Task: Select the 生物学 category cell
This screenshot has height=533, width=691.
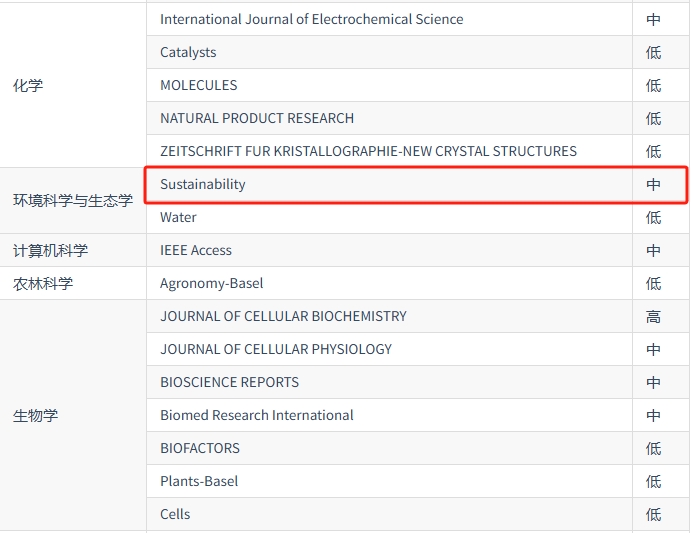Action: (35, 415)
